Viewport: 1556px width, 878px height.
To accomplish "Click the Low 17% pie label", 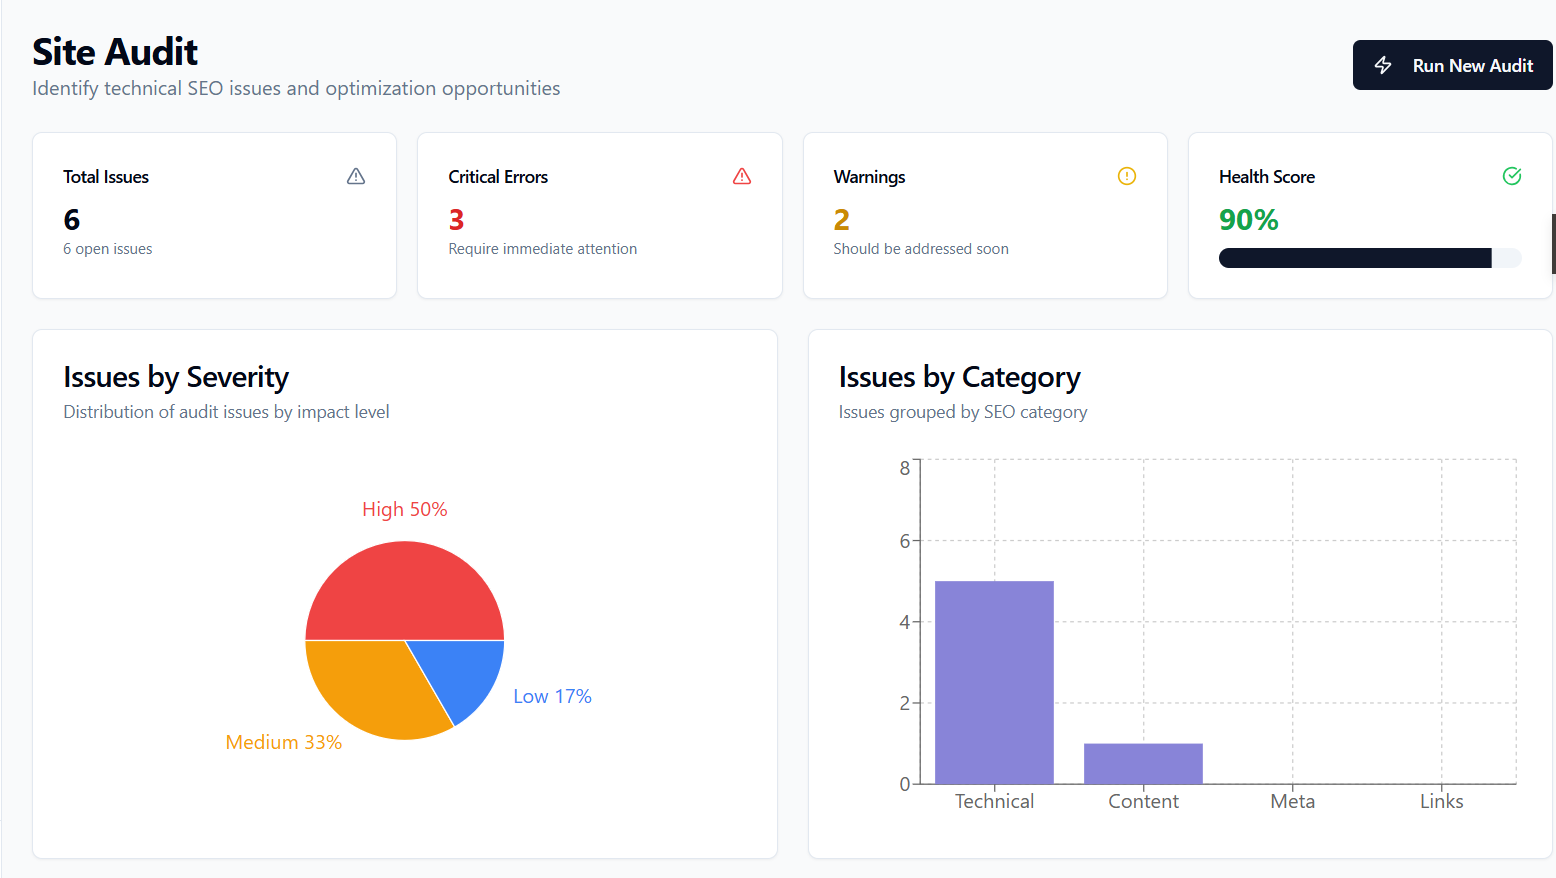I will (x=552, y=695).
